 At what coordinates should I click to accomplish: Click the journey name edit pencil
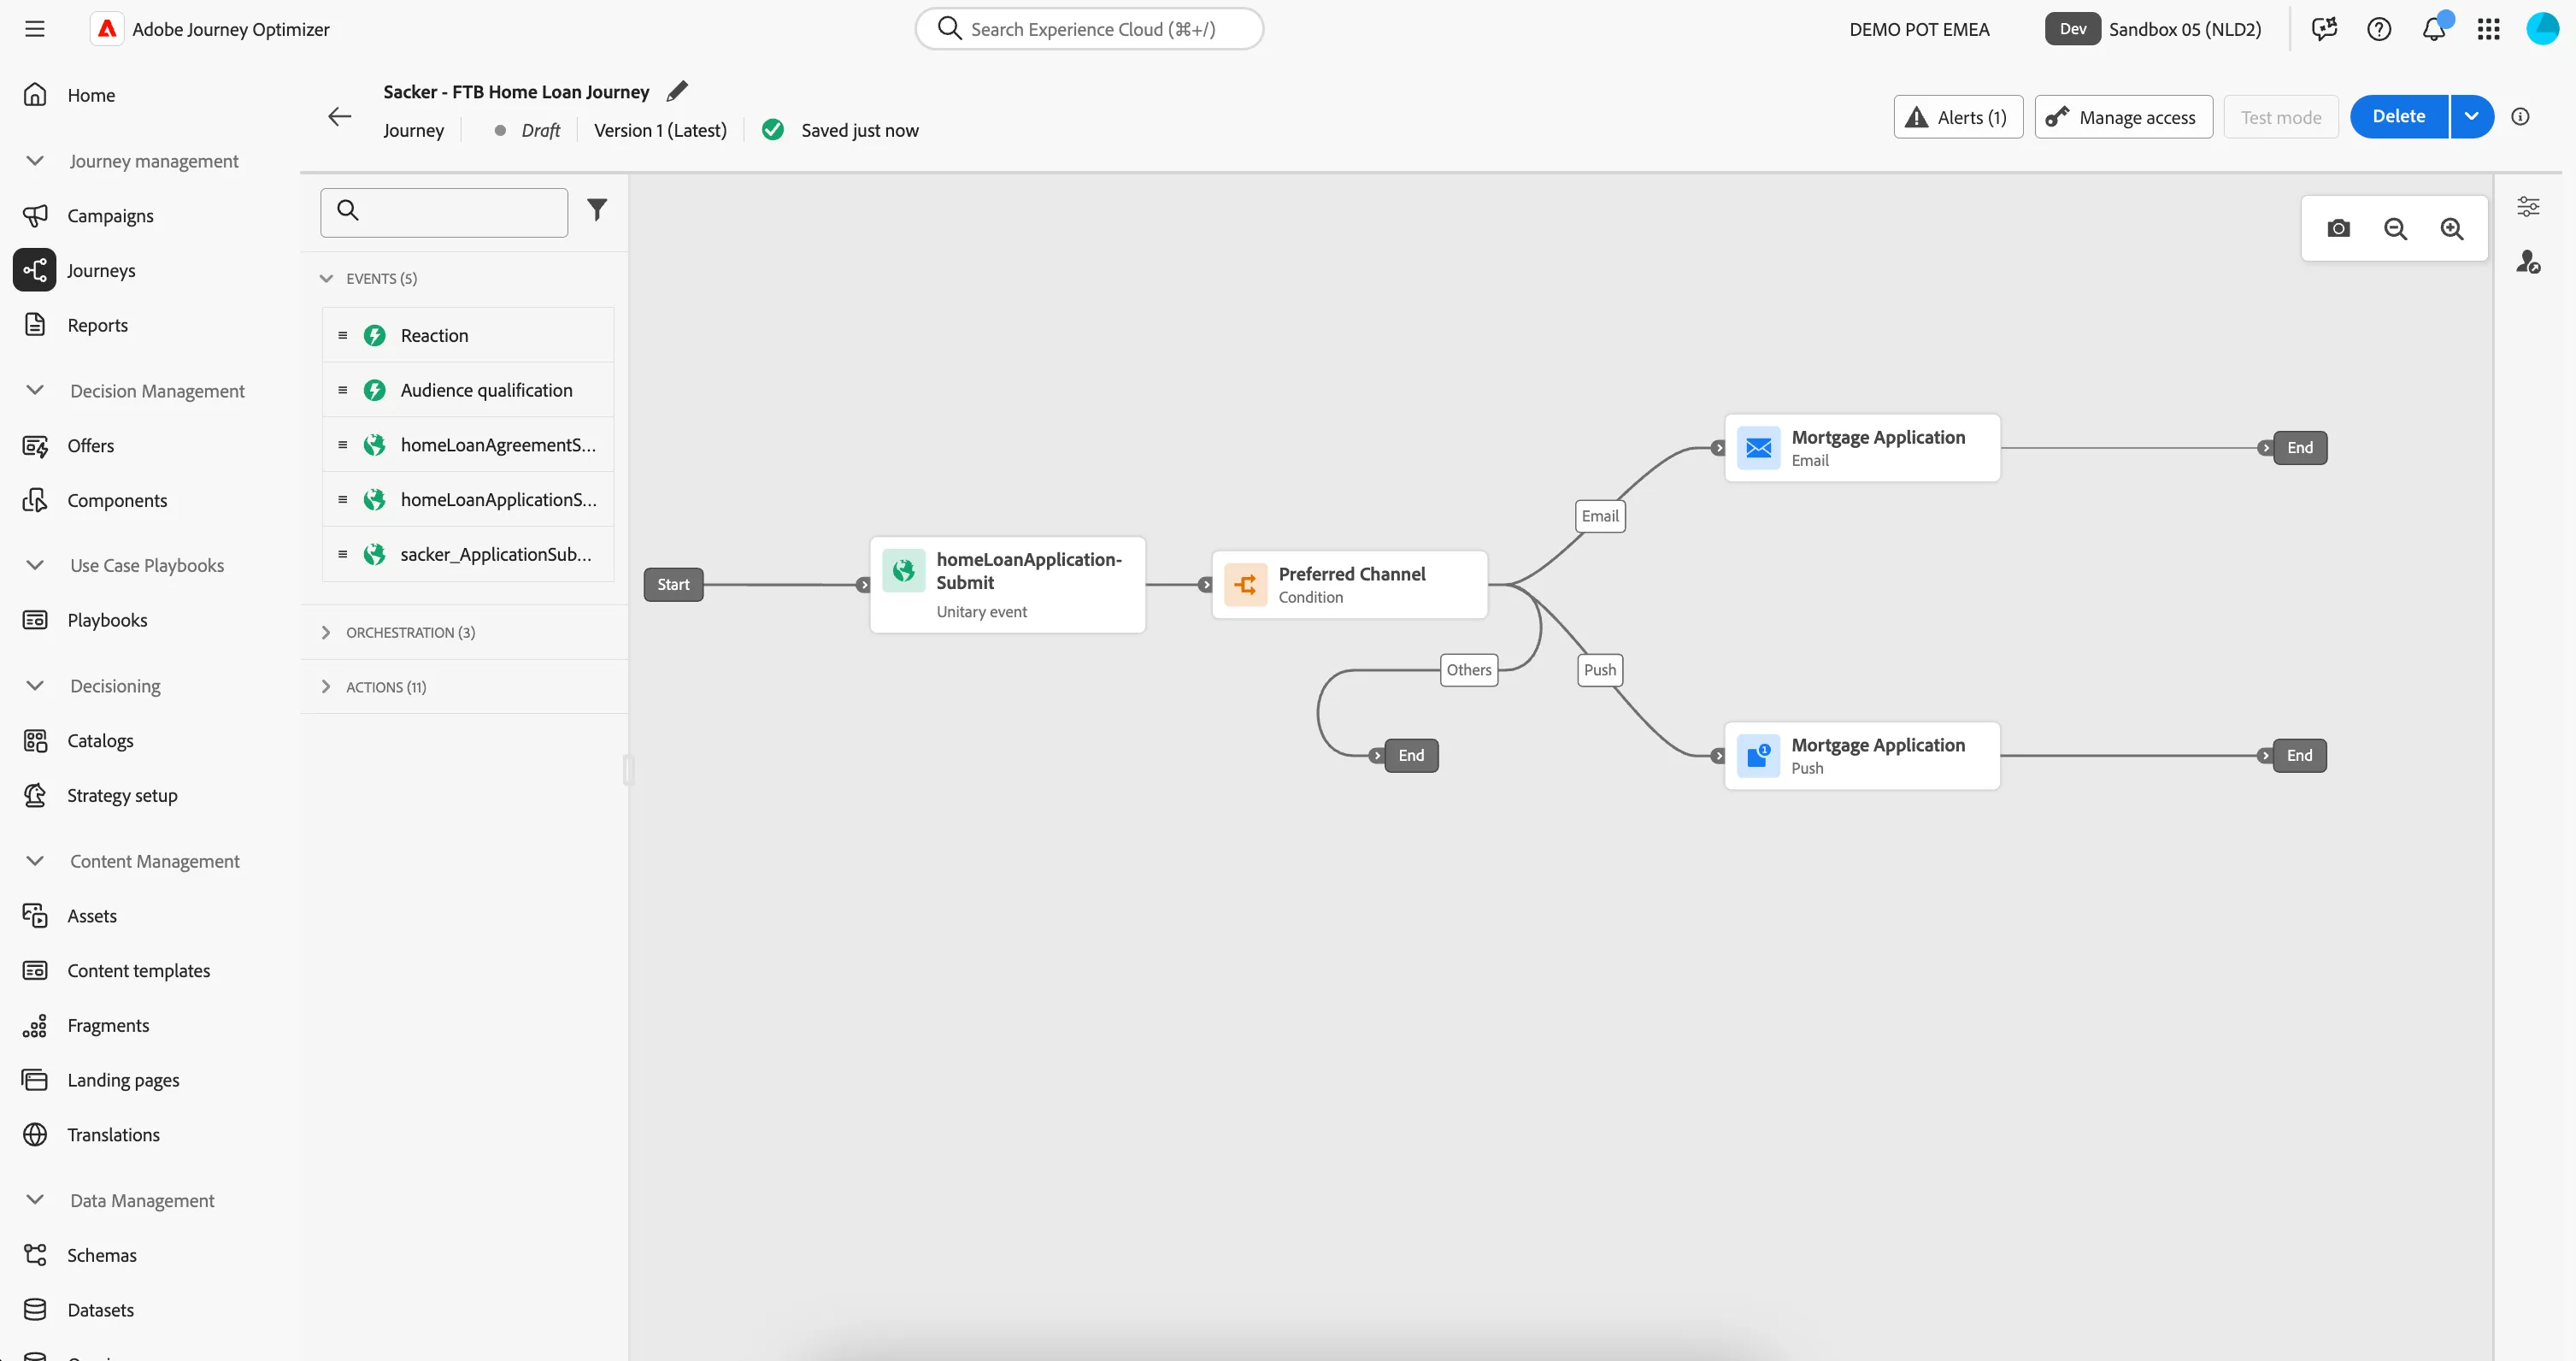pyautogui.click(x=677, y=91)
